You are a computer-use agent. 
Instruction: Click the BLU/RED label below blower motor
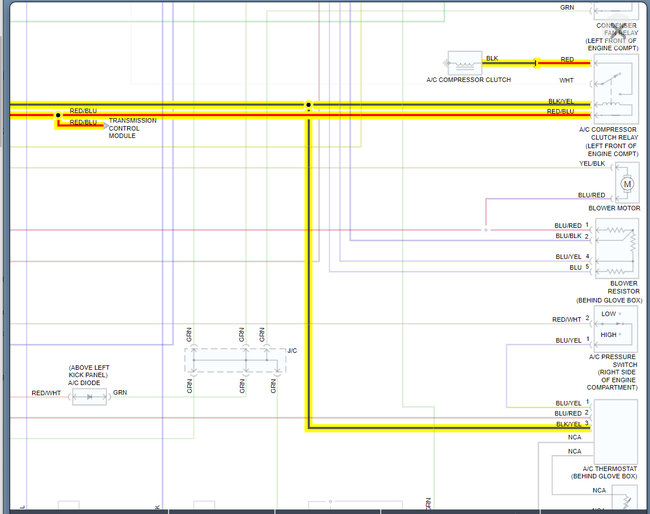tap(592, 195)
